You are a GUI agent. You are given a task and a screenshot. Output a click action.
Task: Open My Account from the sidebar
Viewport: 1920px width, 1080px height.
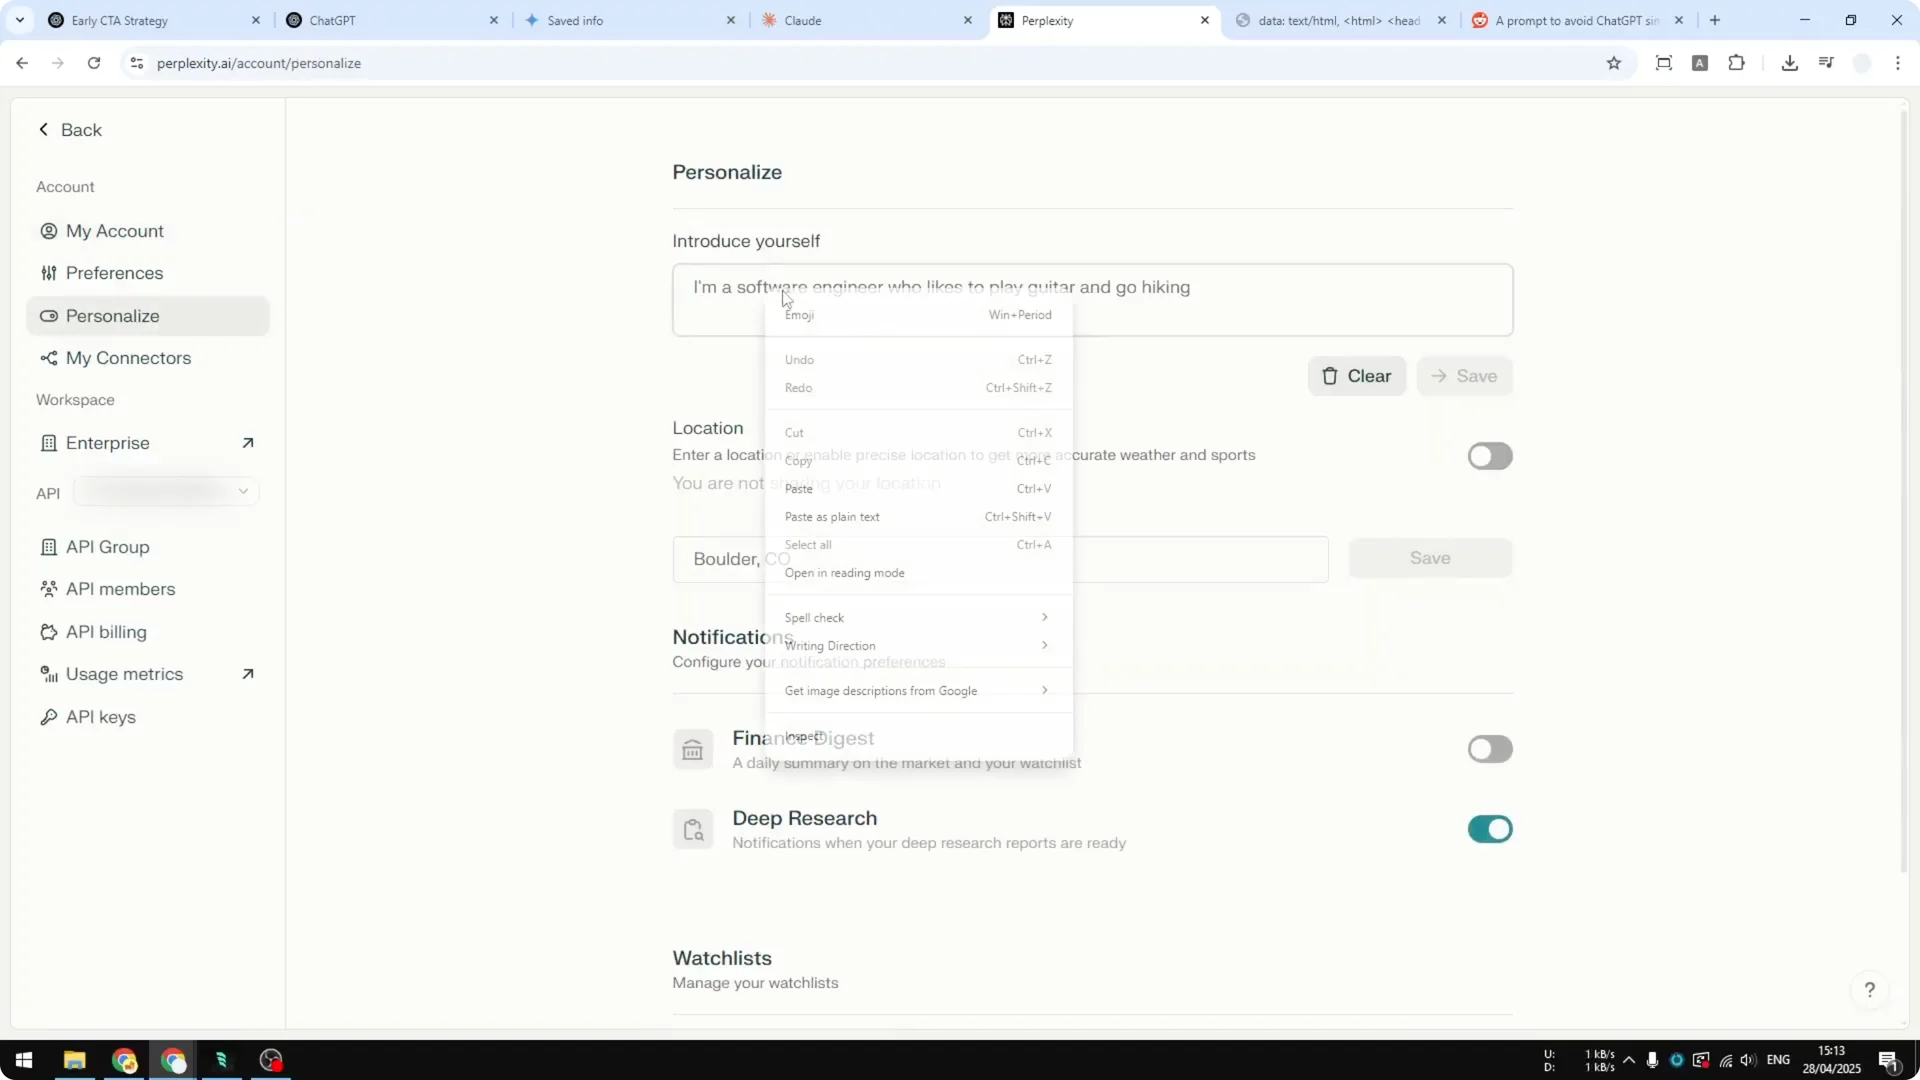[x=114, y=231]
